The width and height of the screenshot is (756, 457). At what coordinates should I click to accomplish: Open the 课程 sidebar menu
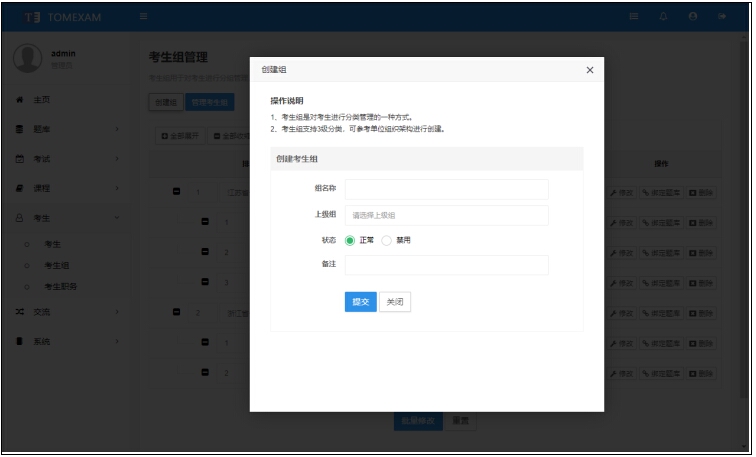tap(41, 188)
